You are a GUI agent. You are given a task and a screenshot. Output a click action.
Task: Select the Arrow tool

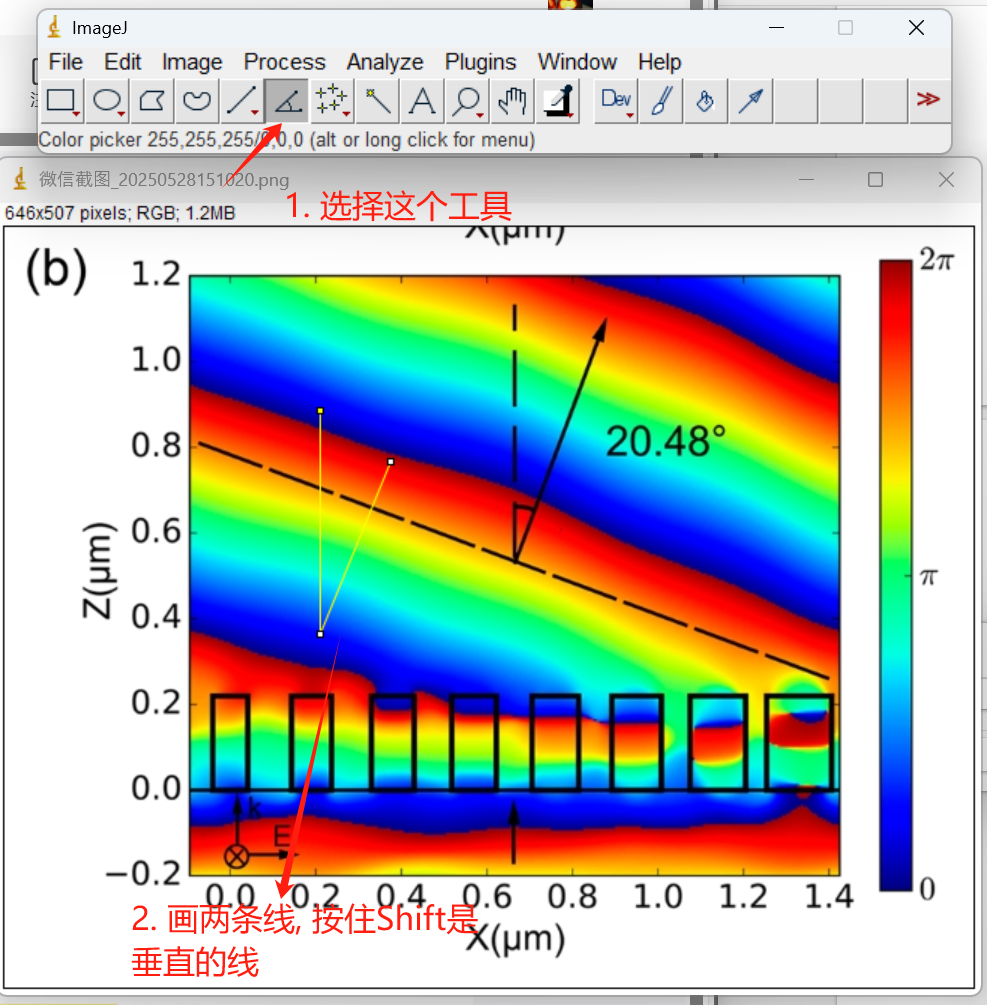[x=751, y=101]
